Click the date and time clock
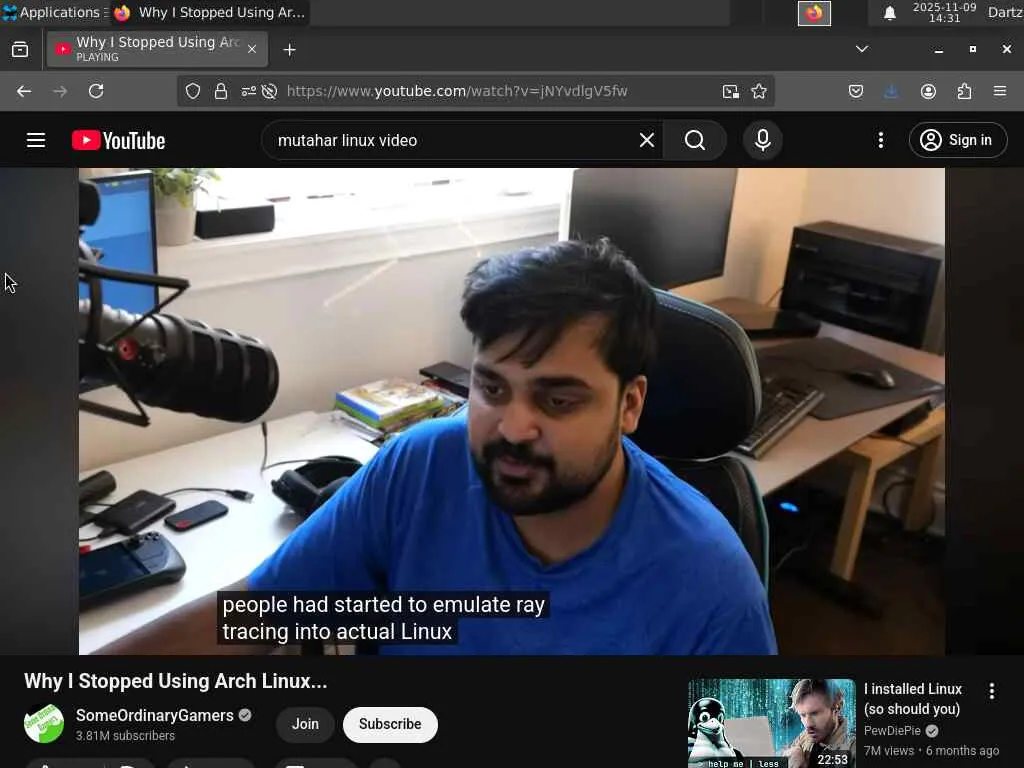 (x=944, y=12)
